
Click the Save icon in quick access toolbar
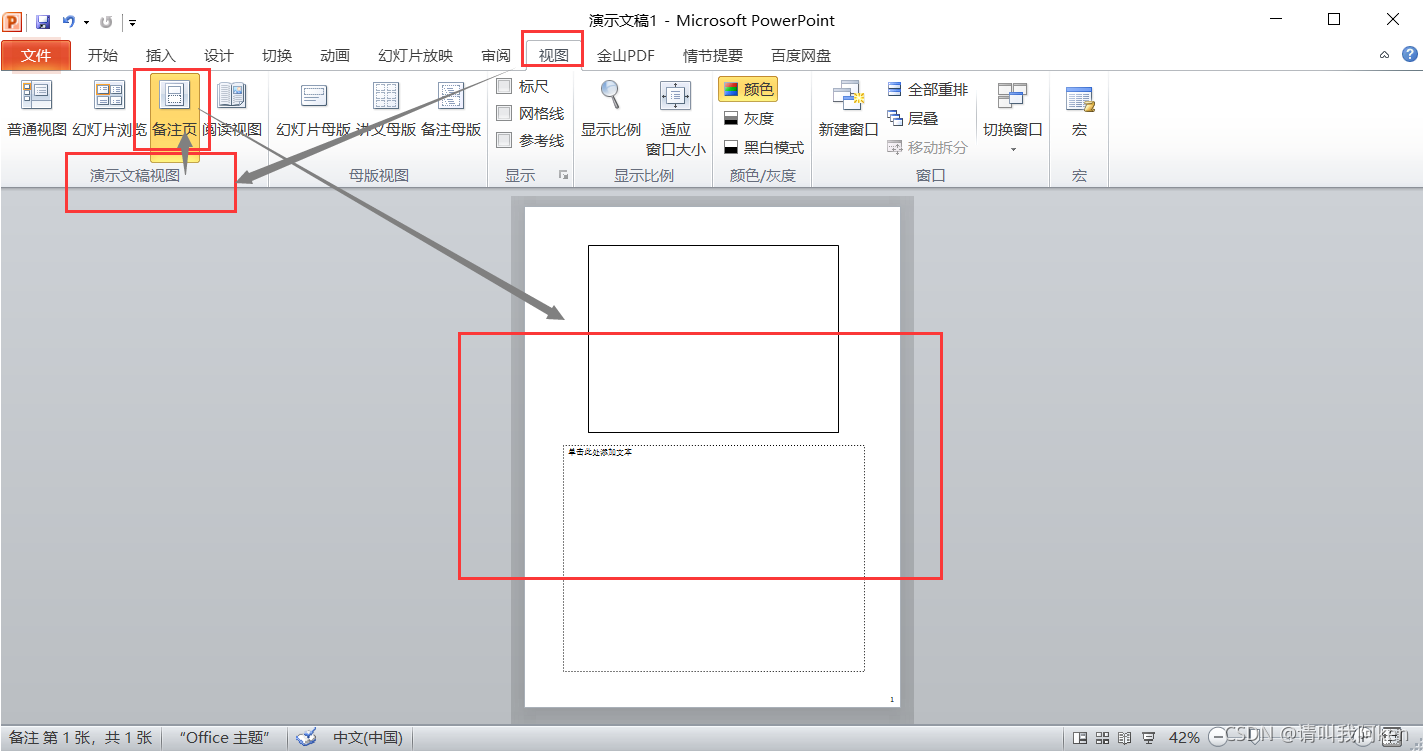(x=43, y=21)
